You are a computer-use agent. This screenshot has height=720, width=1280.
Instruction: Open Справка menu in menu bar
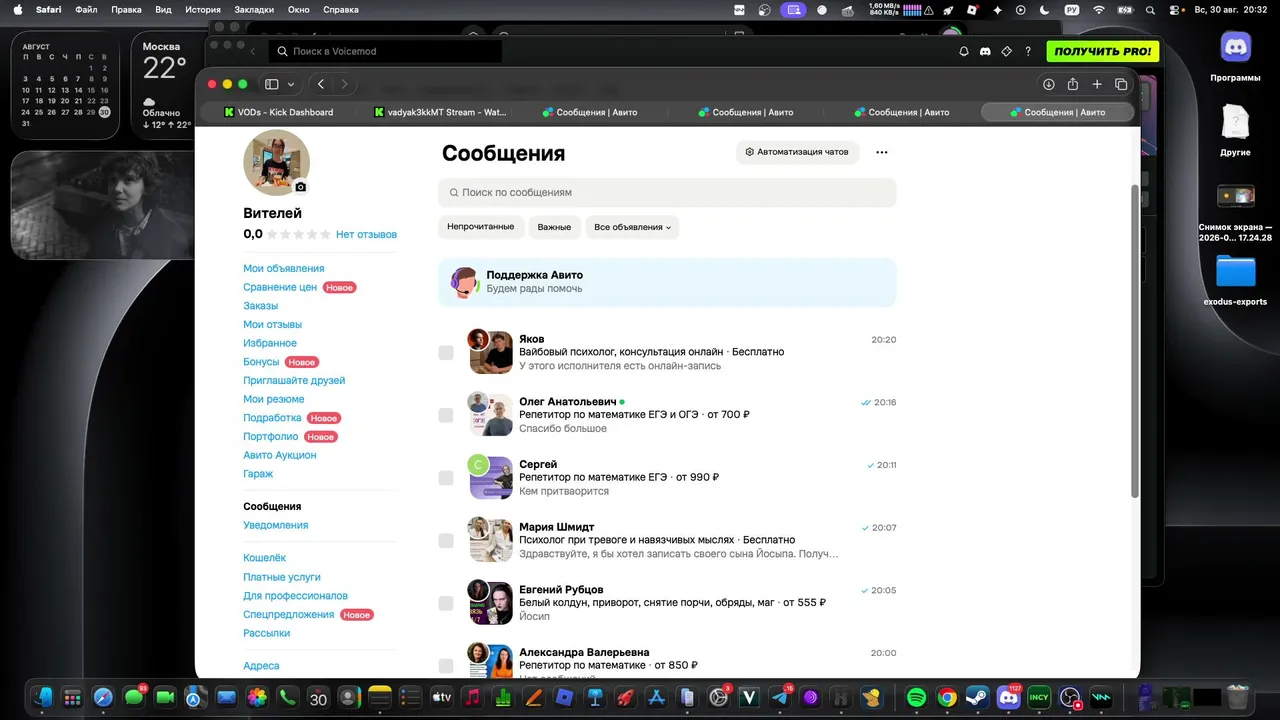(341, 9)
